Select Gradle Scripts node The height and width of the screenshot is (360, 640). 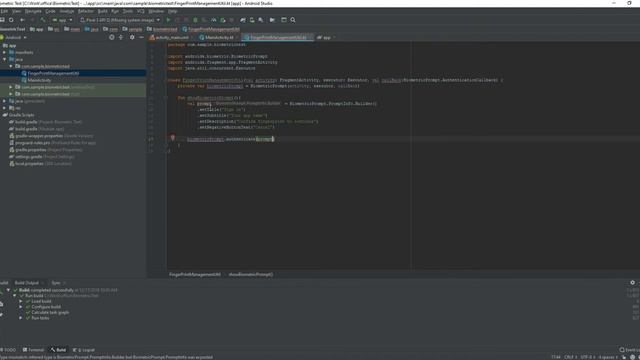click(18, 115)
